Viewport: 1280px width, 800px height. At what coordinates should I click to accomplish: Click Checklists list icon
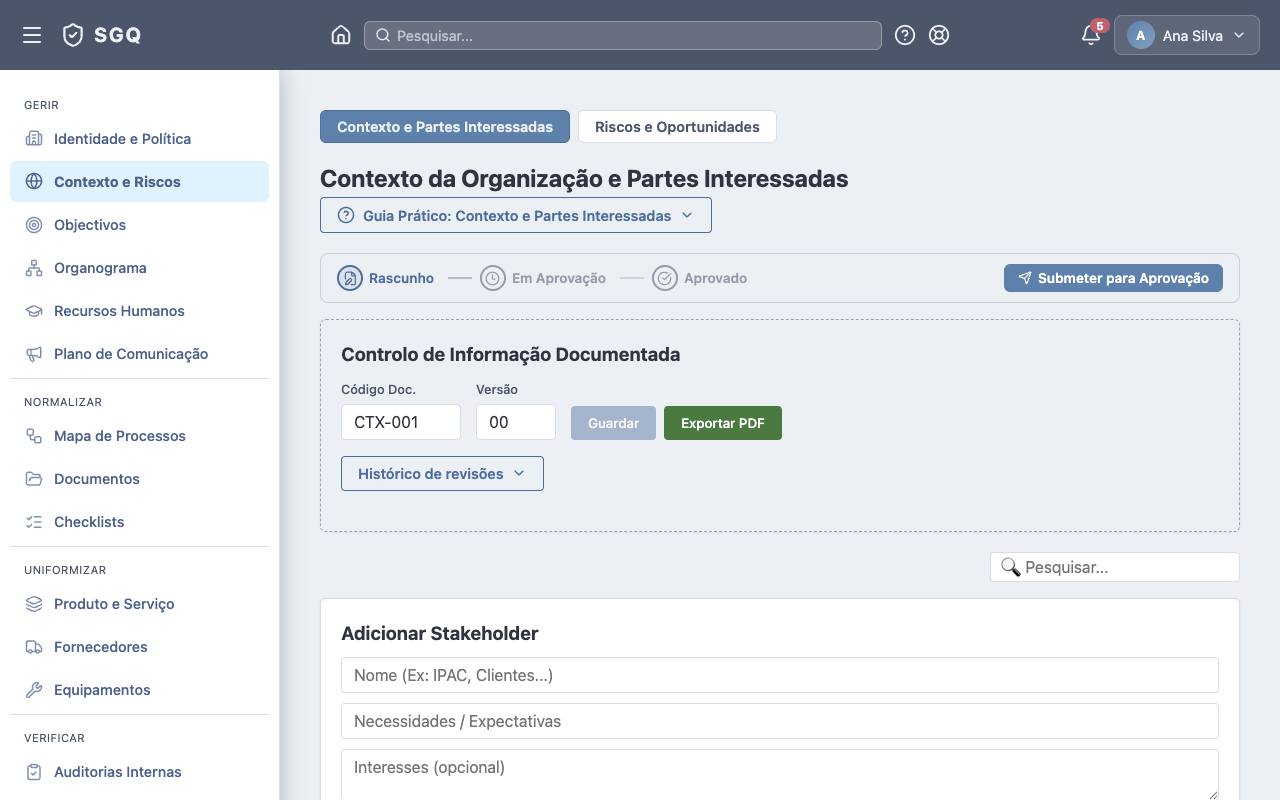[x=34, y=521]
